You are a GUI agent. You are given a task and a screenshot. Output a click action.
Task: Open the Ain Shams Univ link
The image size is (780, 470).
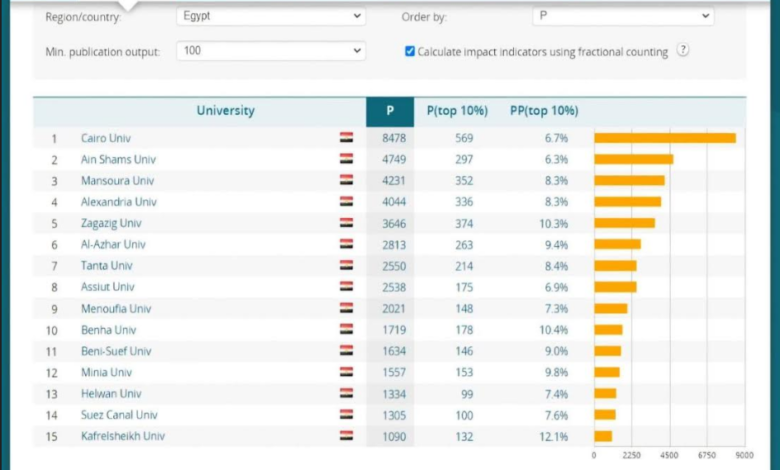pos(118,160)
